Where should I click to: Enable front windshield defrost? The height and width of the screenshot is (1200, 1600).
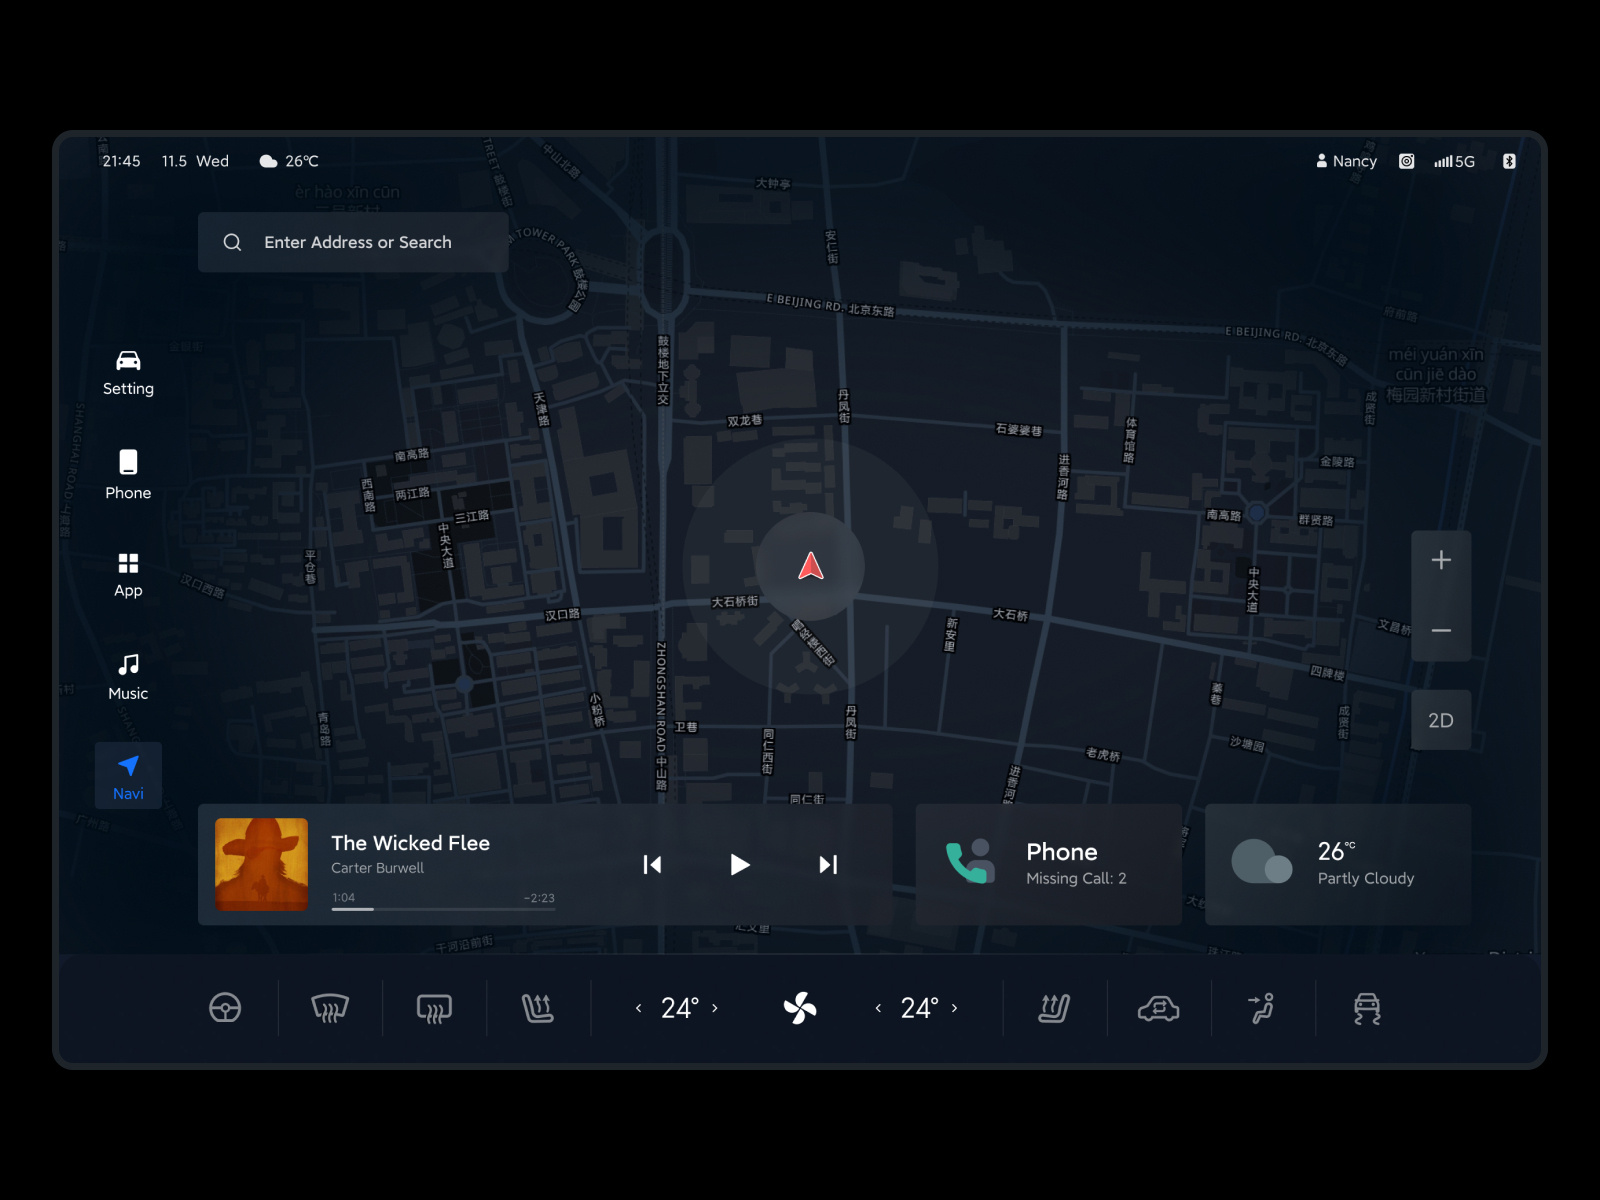(x=330, y=1008)
